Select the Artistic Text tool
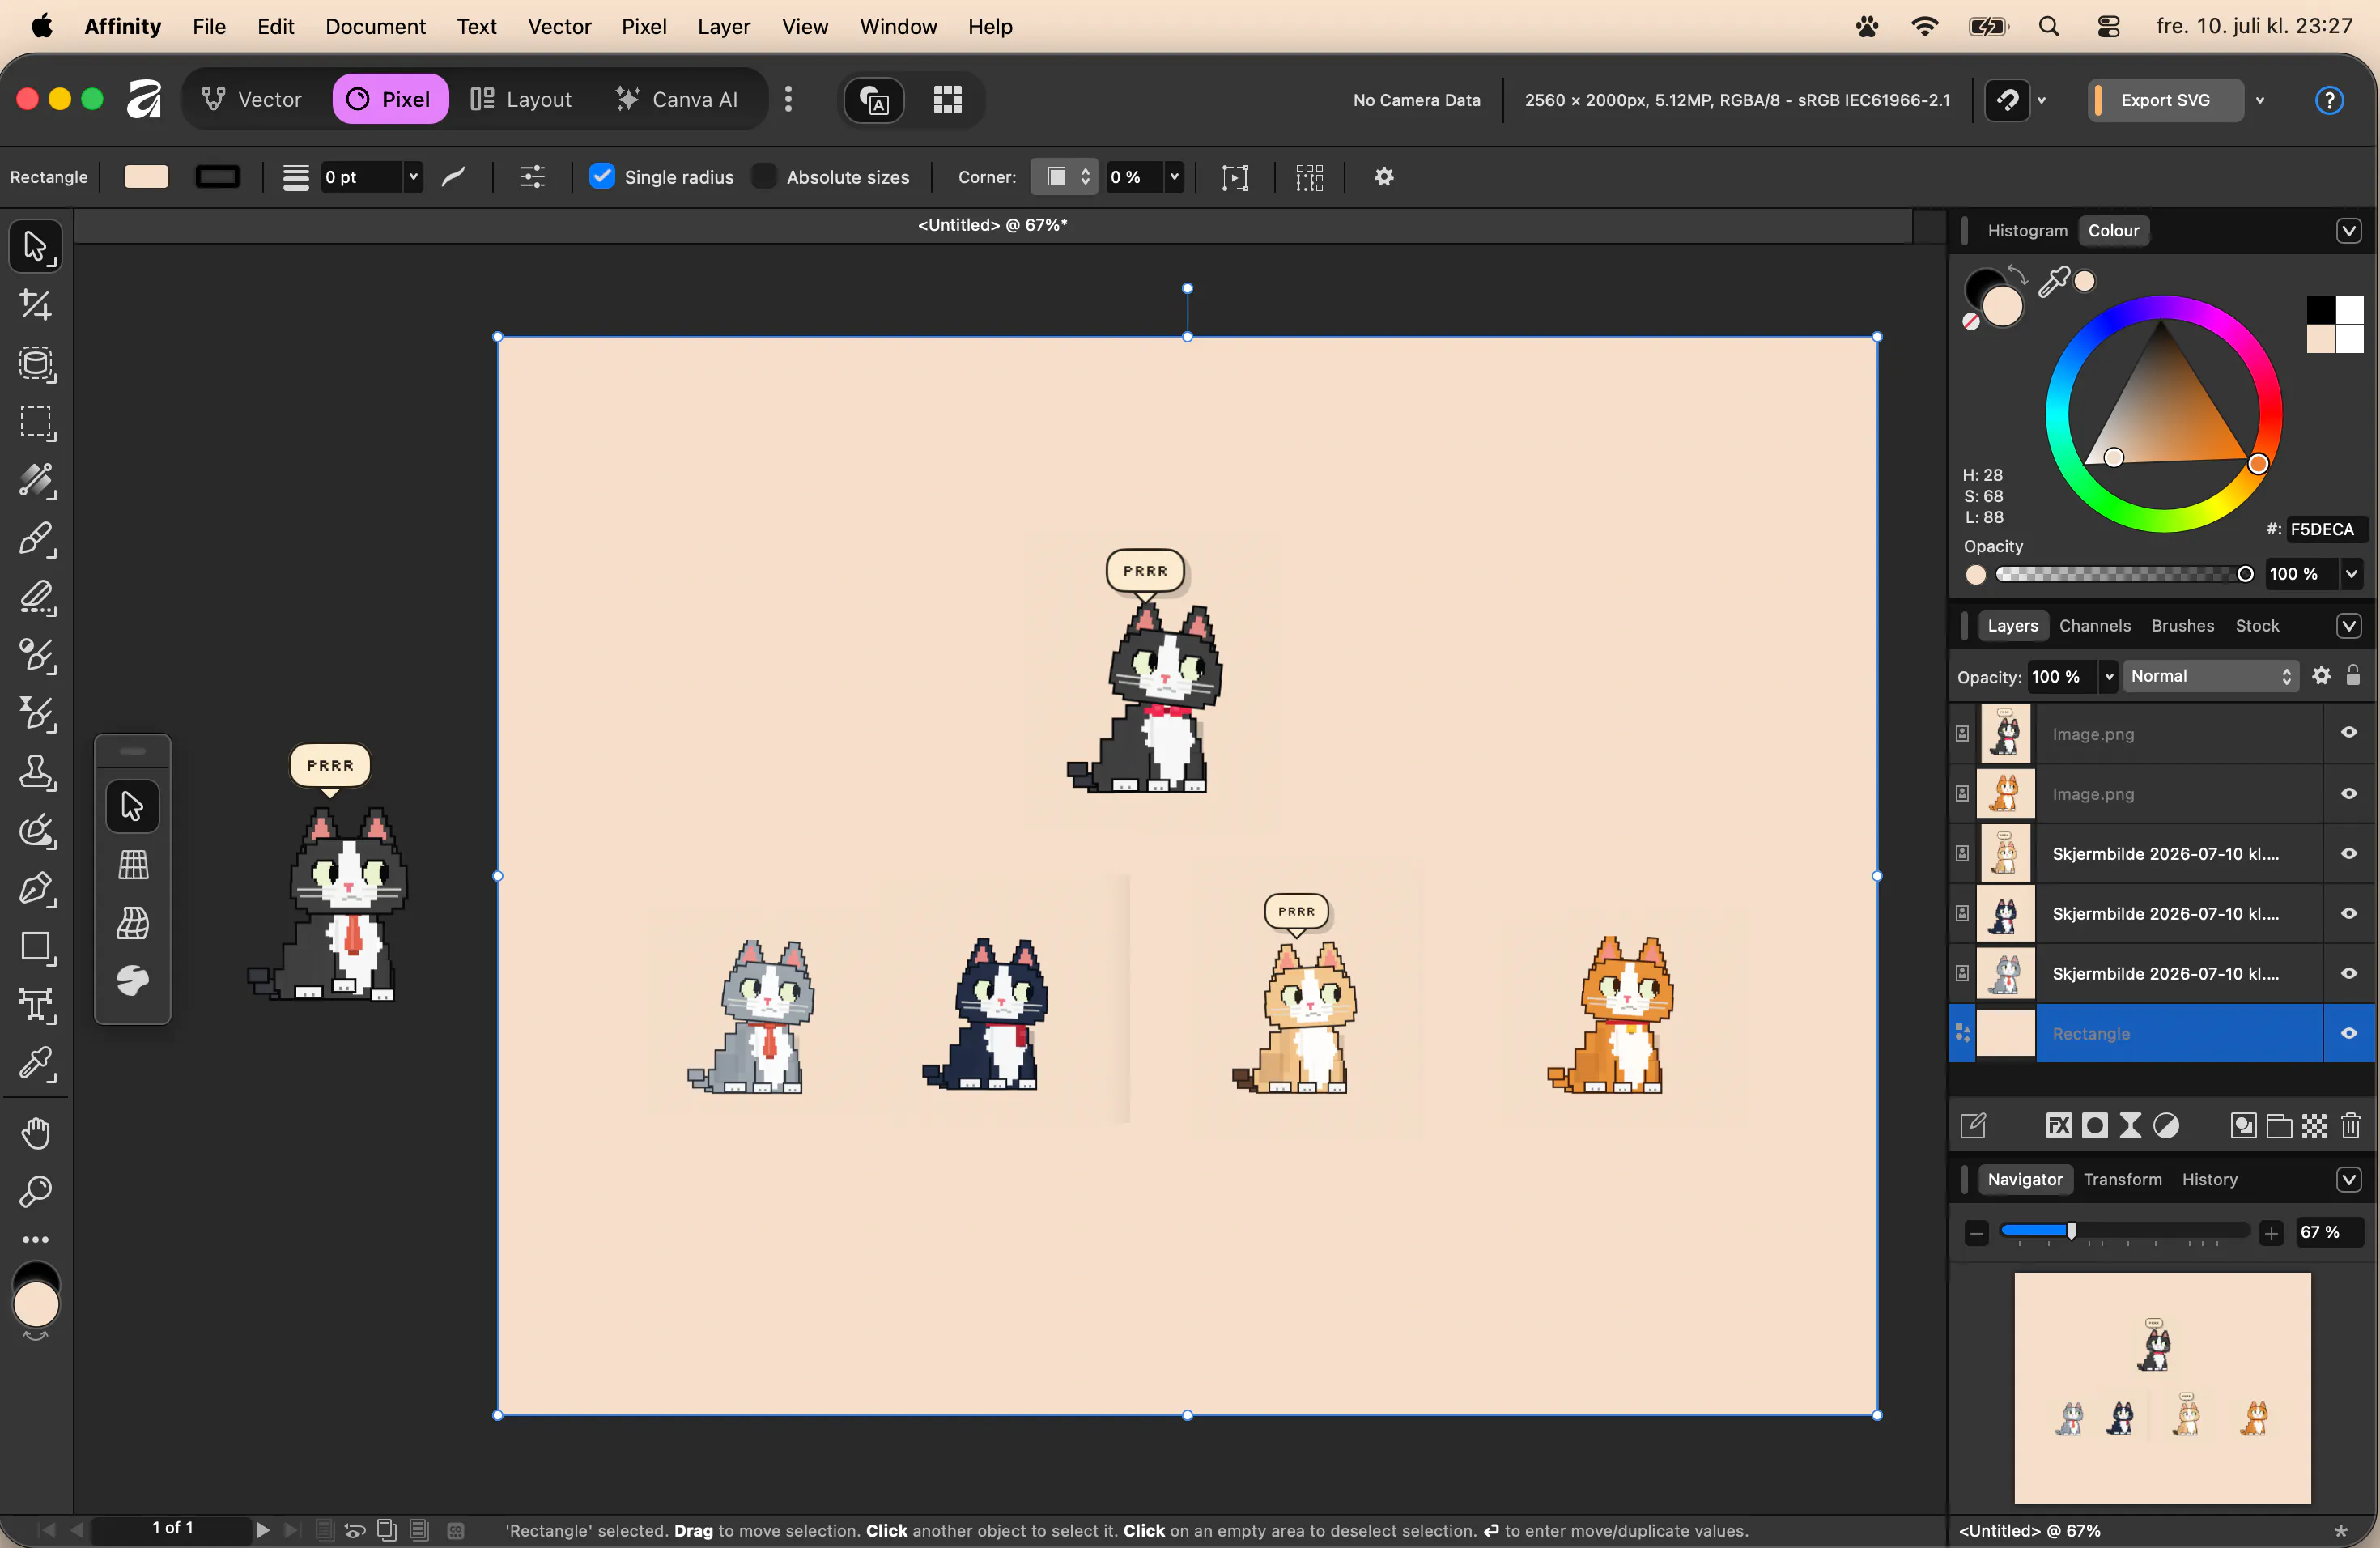This screenshot has width=2380, height=1548. [36, 1005]
